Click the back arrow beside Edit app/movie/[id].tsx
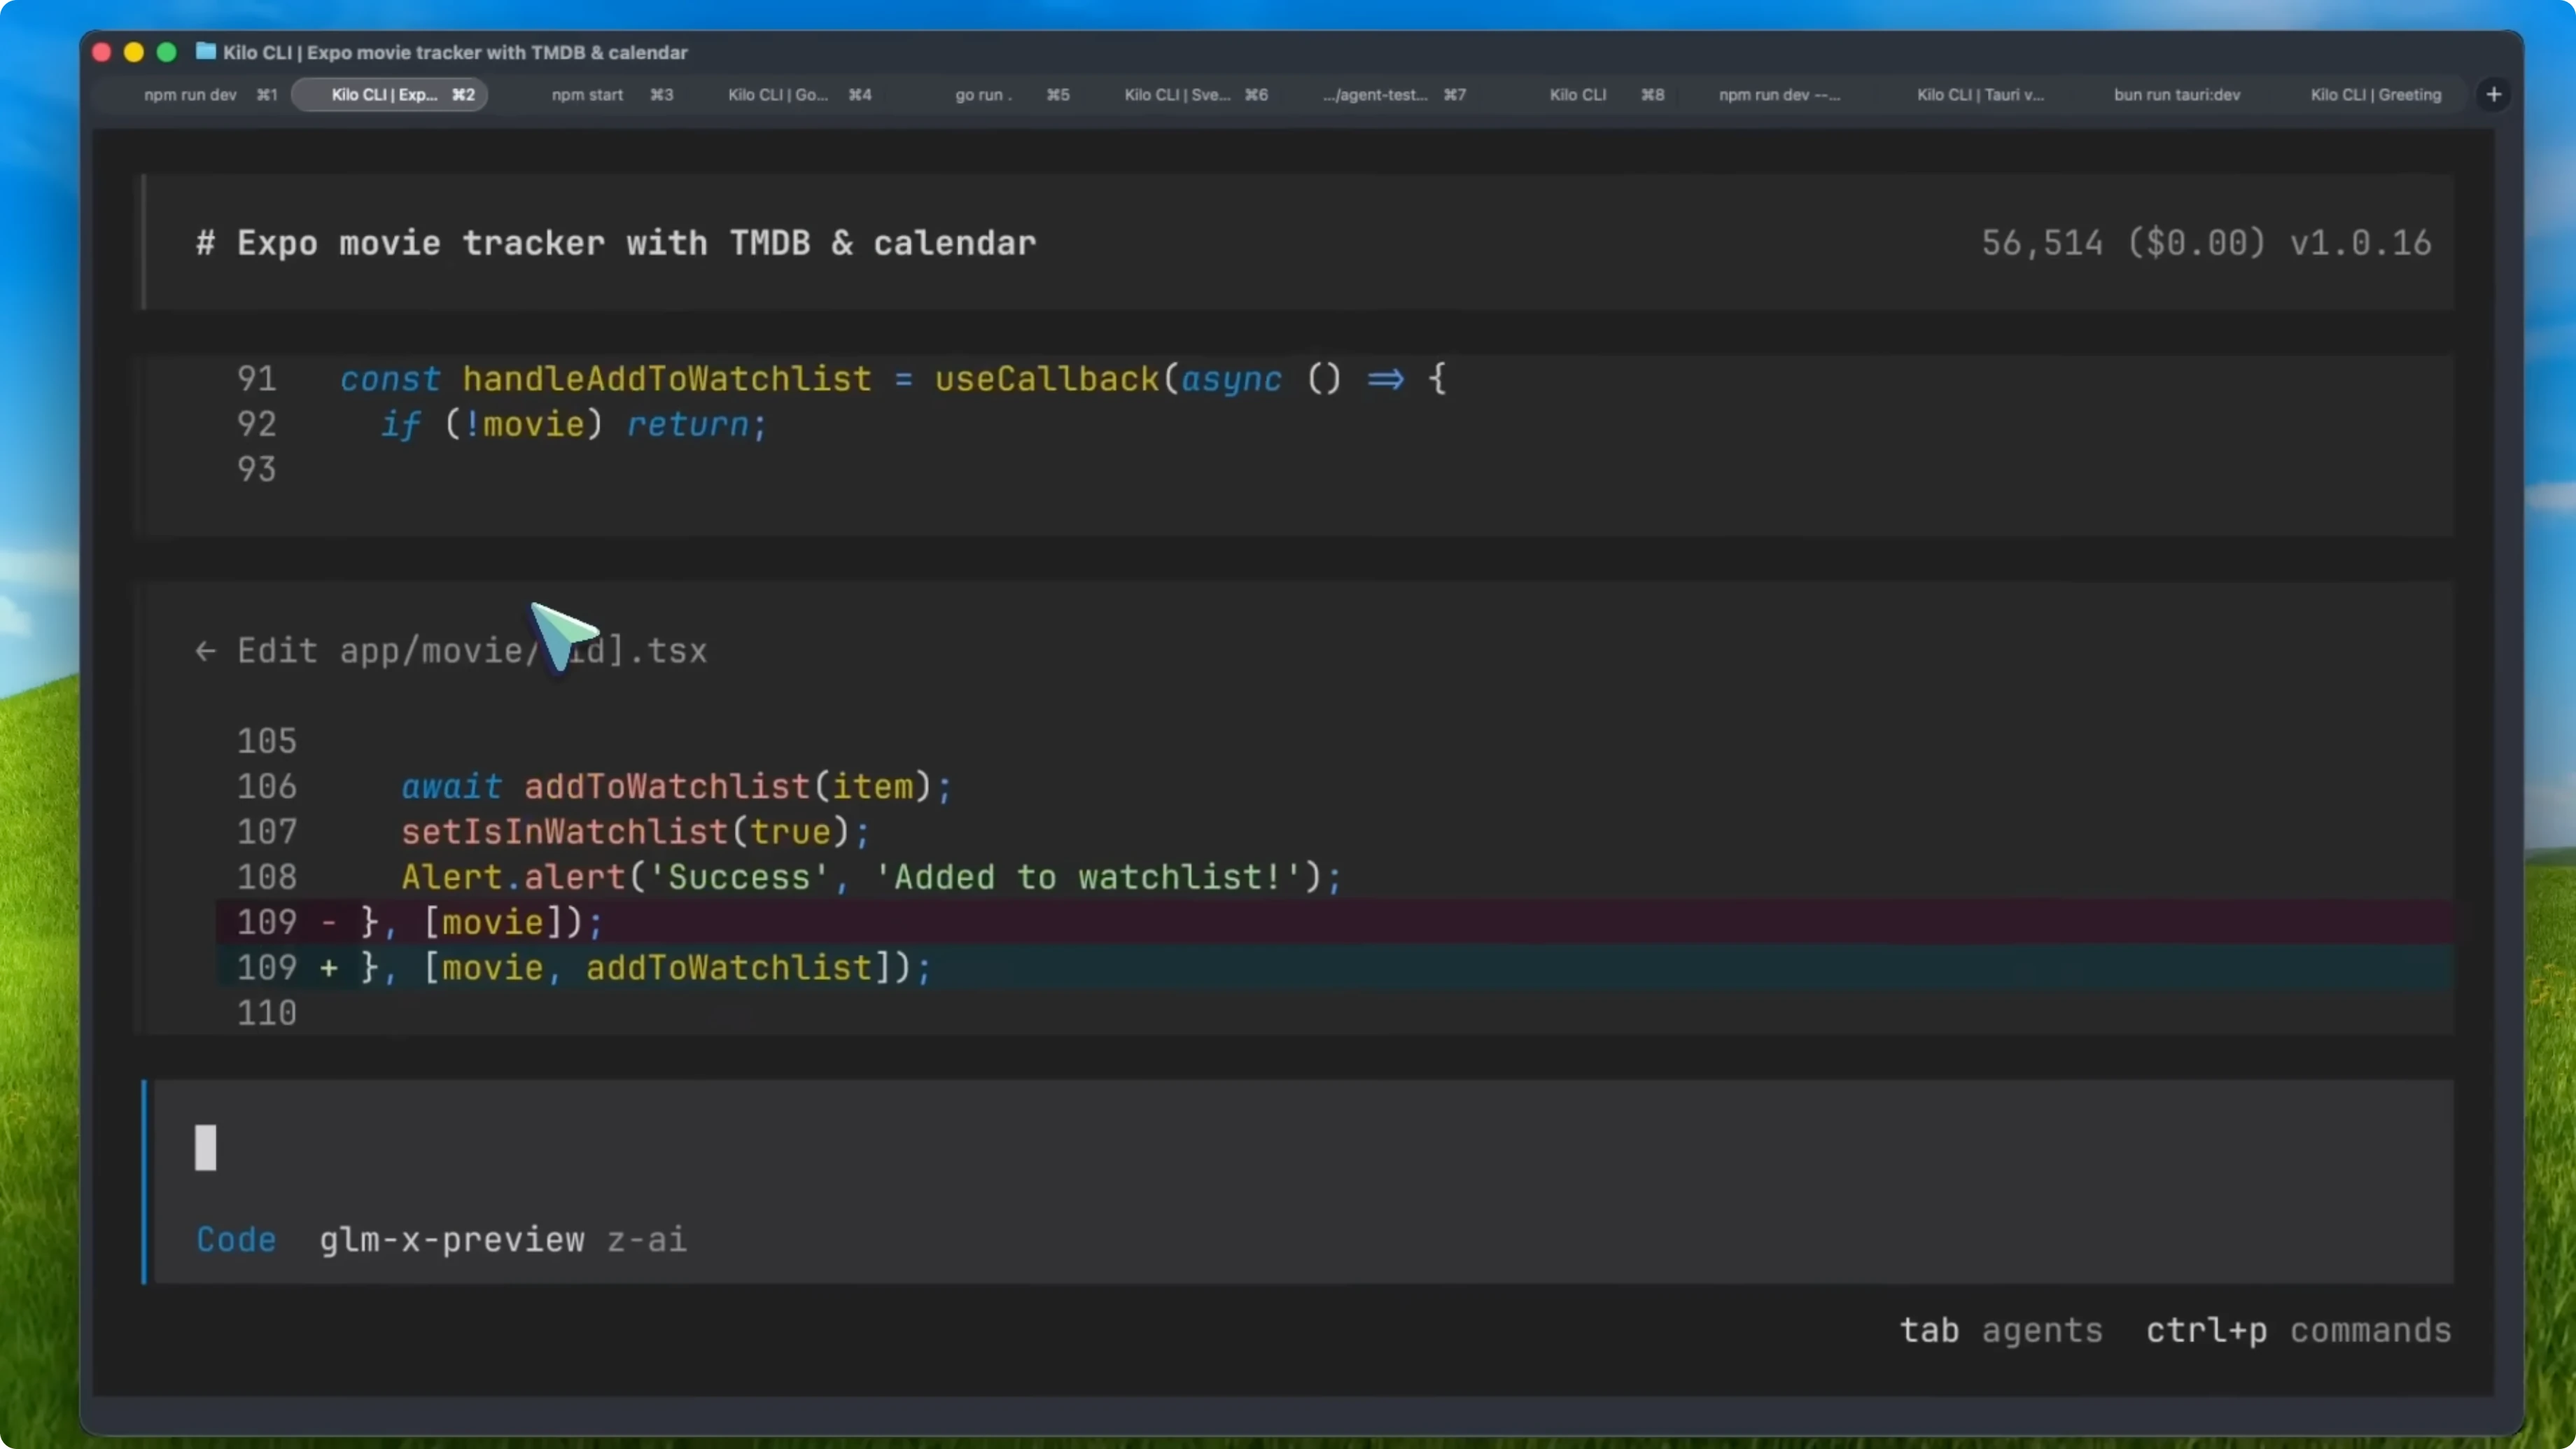The width and height of the screenshot is (2576, 1449). [206, 651]
